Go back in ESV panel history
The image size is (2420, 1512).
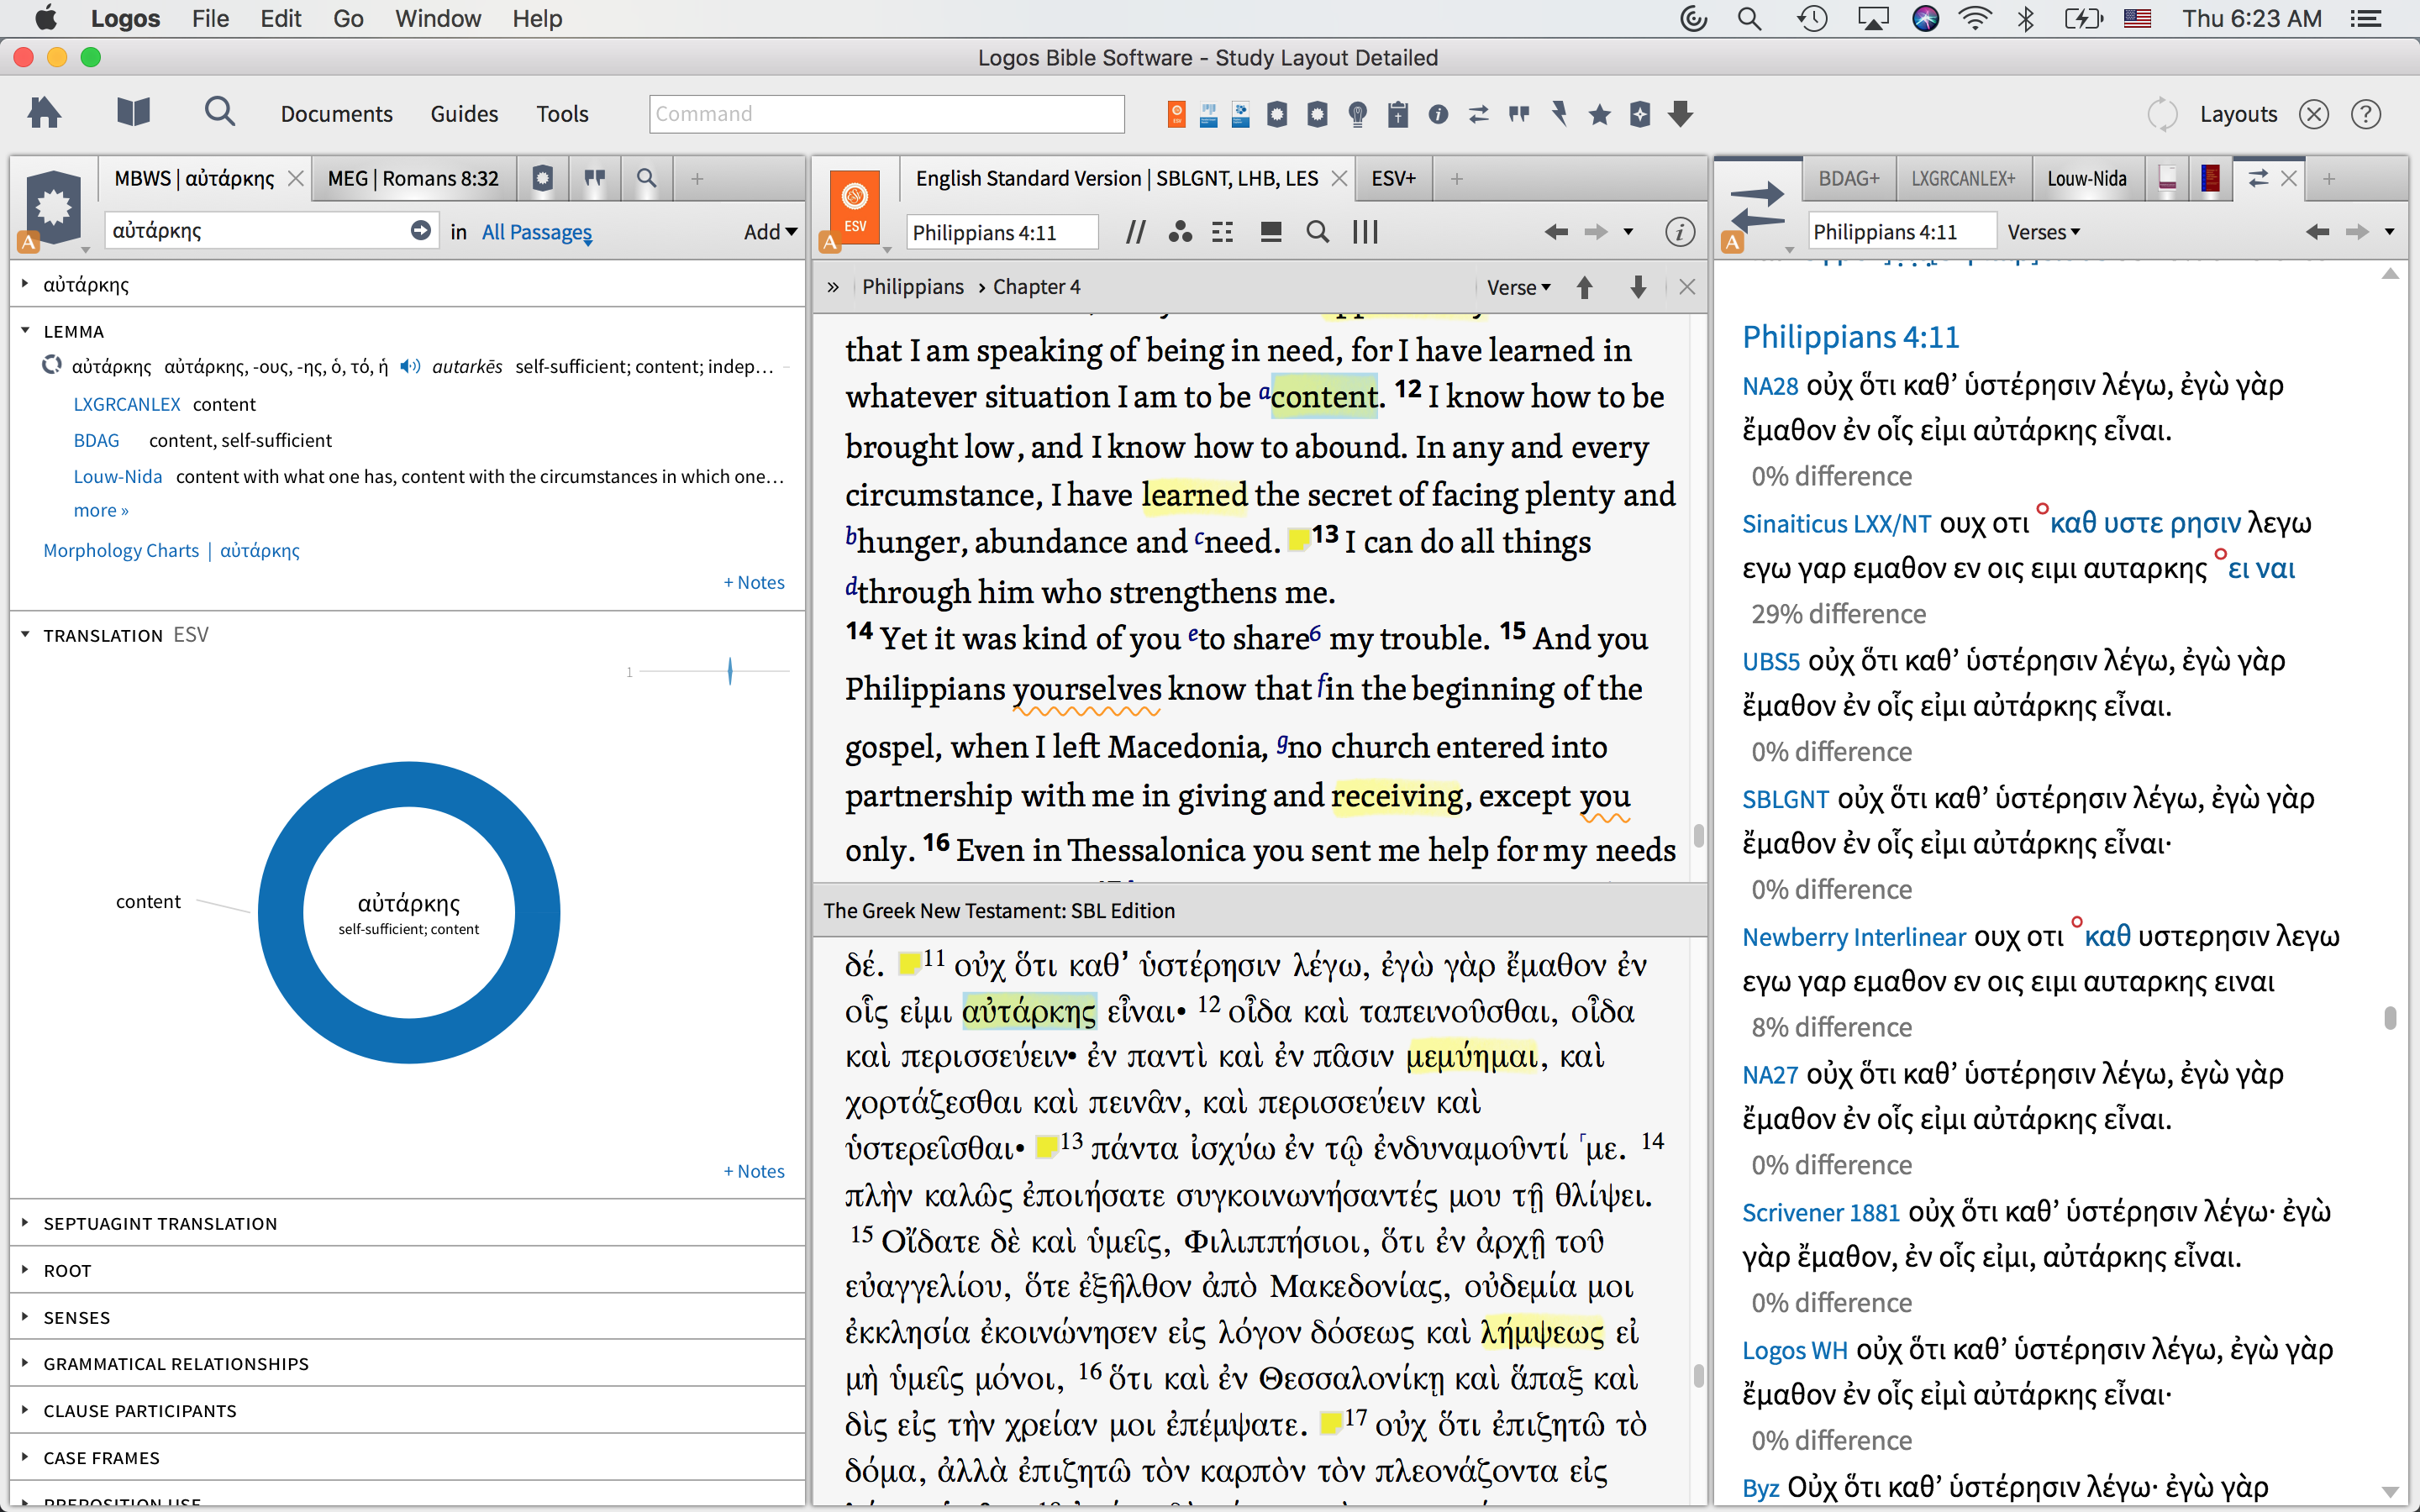(1556, 232)
